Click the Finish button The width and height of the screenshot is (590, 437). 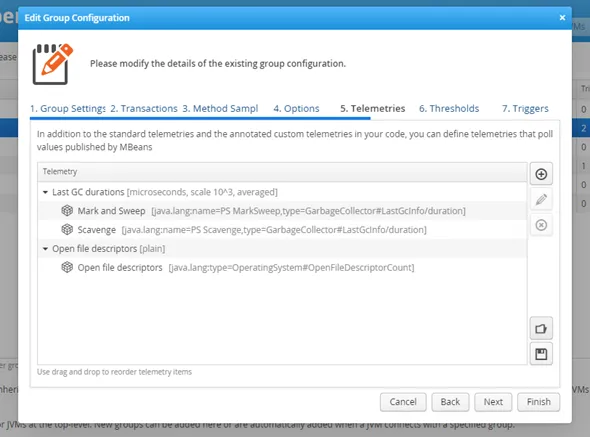pyautogui.click(x=538, y=402)
